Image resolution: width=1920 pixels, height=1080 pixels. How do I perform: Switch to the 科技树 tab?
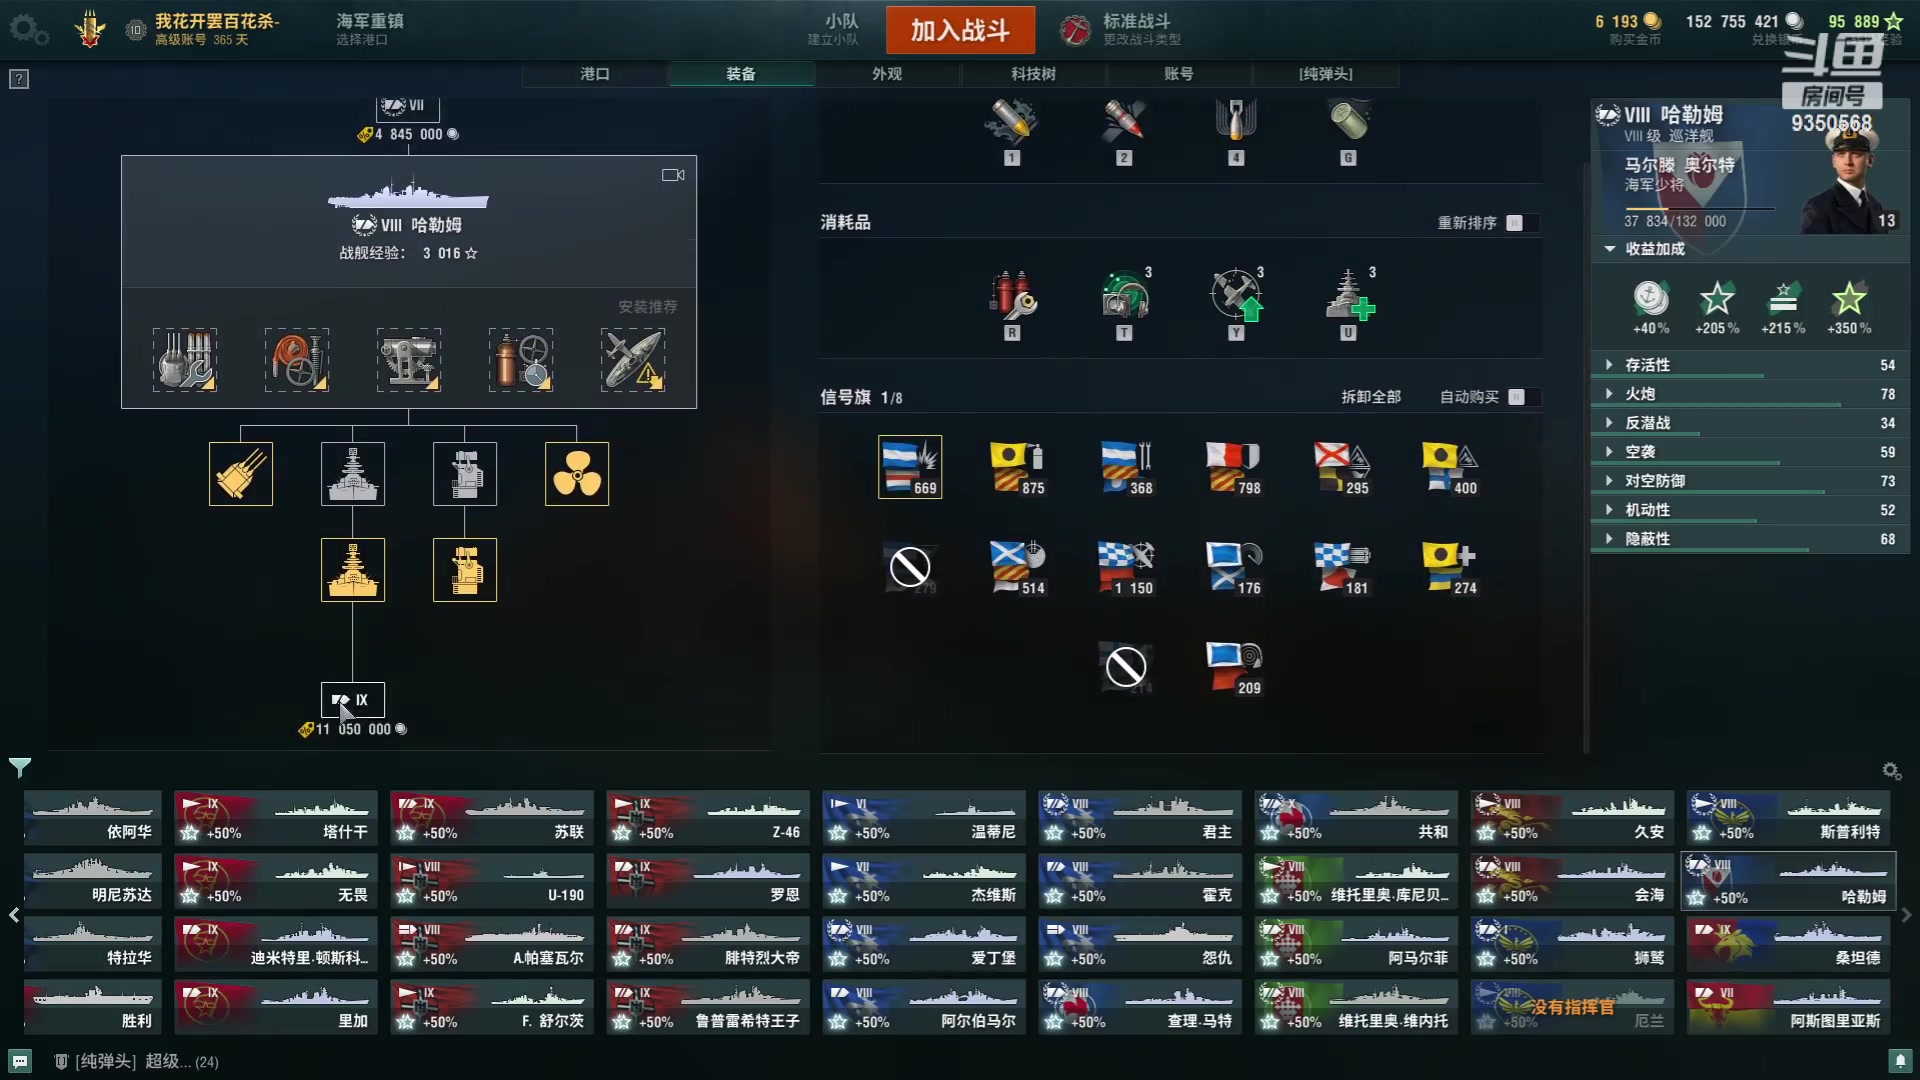(1033, 74)
